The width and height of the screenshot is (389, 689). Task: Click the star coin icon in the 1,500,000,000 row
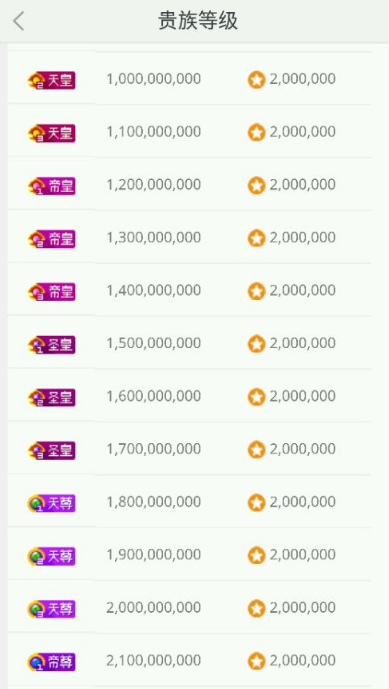256,344
